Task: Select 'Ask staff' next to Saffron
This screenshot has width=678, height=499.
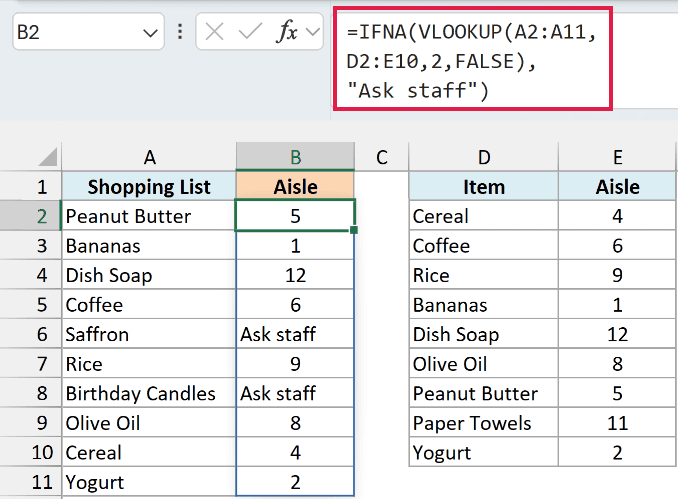Action: (x=295, y=334)
